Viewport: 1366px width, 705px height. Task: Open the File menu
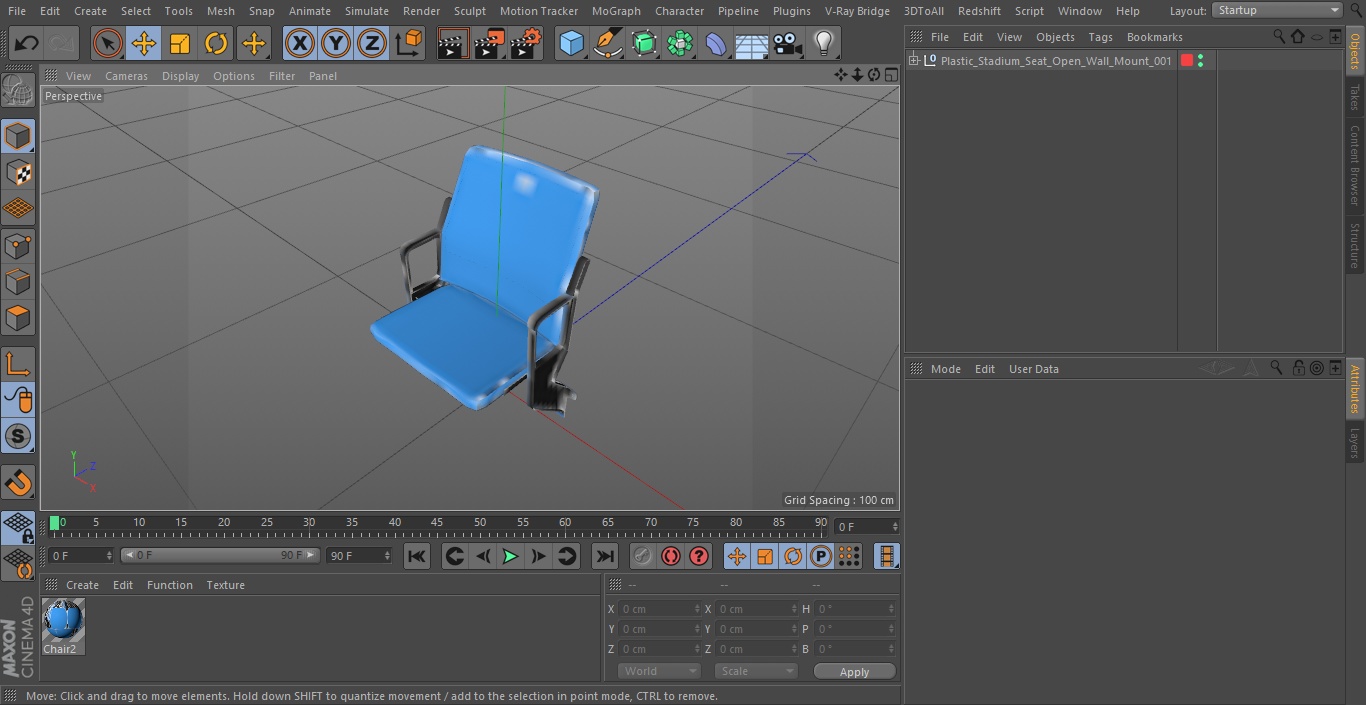pos(17,11)
